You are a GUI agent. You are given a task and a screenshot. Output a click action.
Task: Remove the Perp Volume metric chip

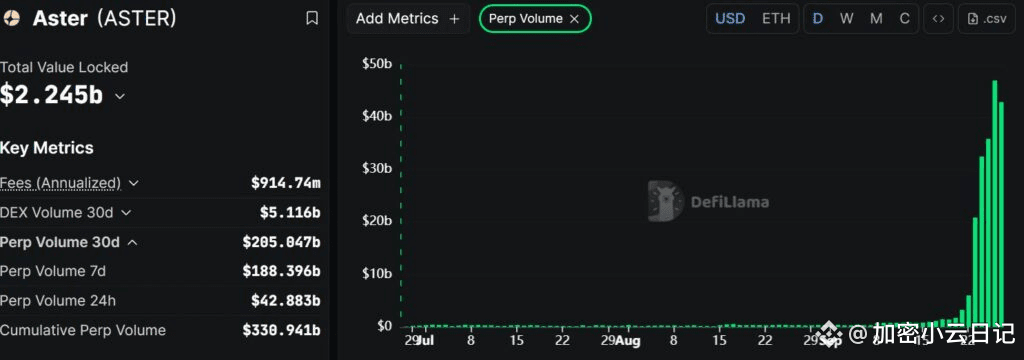(574, 19)
